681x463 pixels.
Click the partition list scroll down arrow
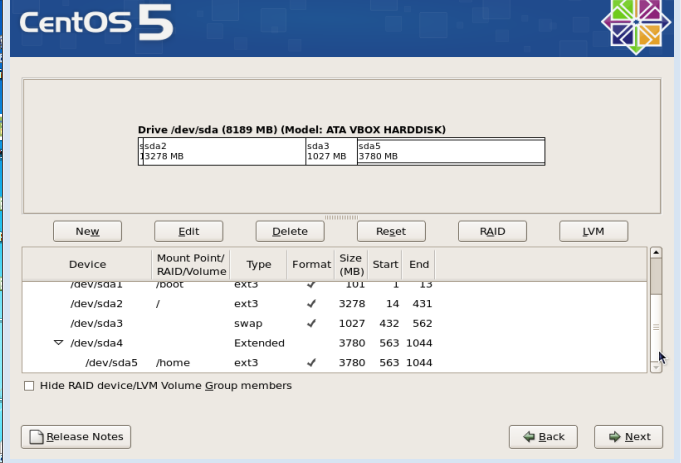coord(656,367)
